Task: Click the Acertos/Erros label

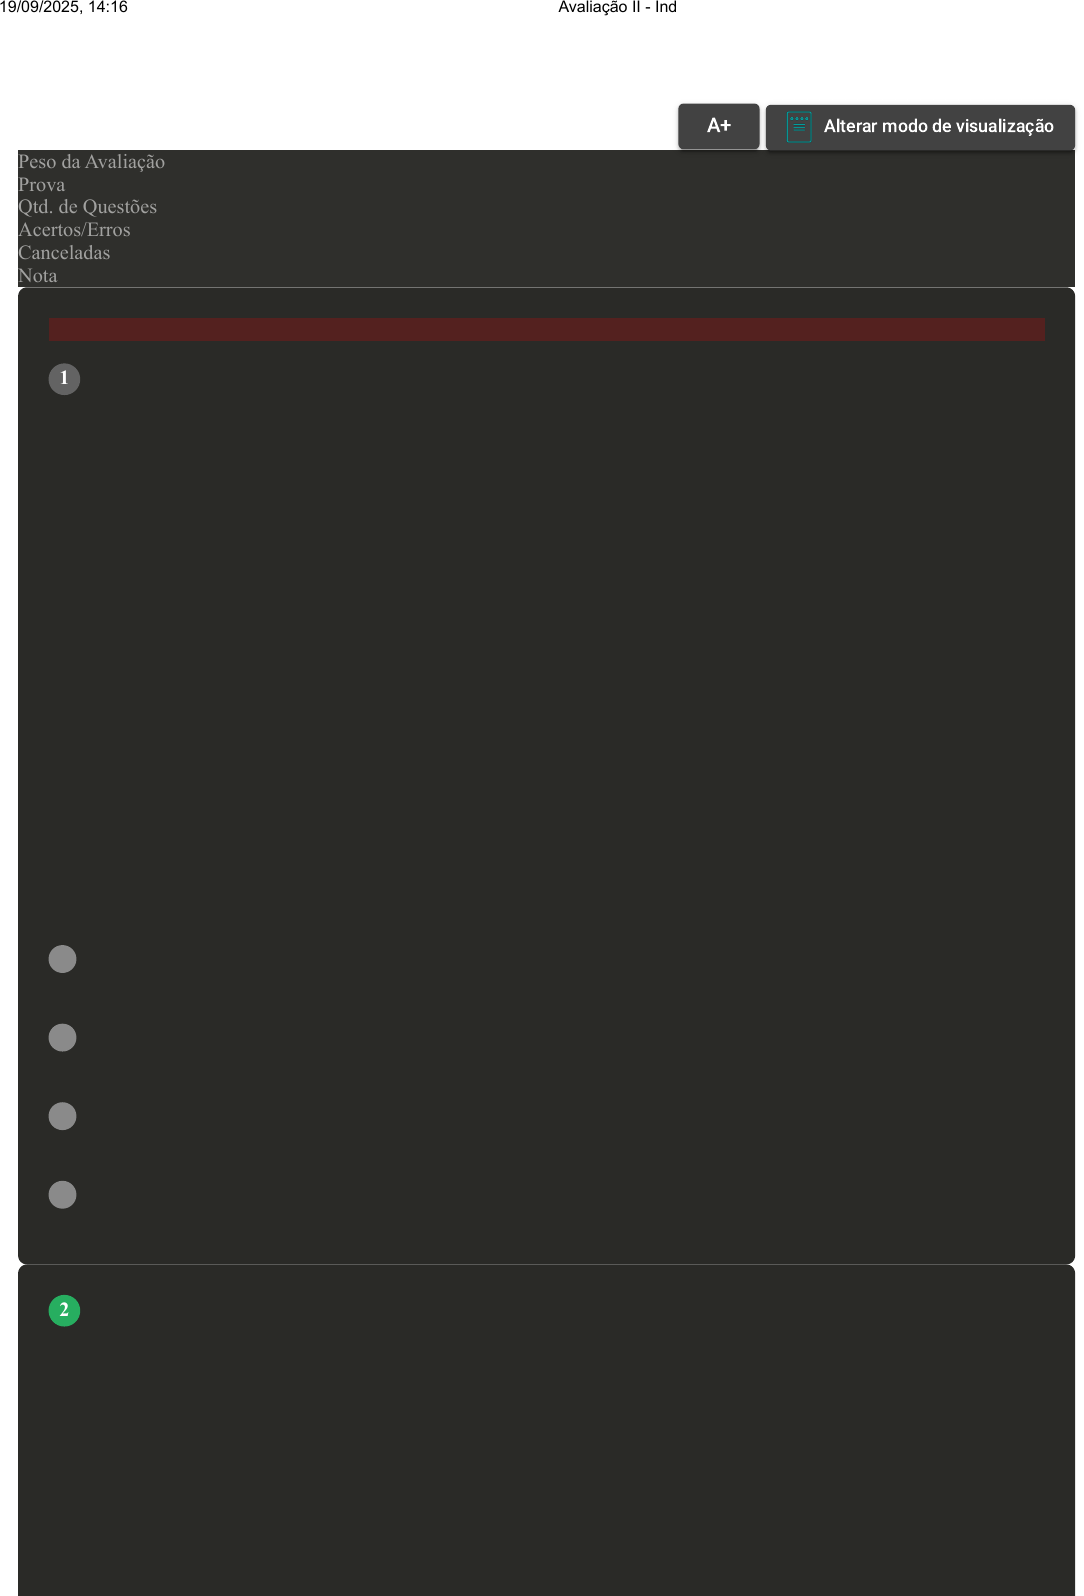Action: pos(74,230)
